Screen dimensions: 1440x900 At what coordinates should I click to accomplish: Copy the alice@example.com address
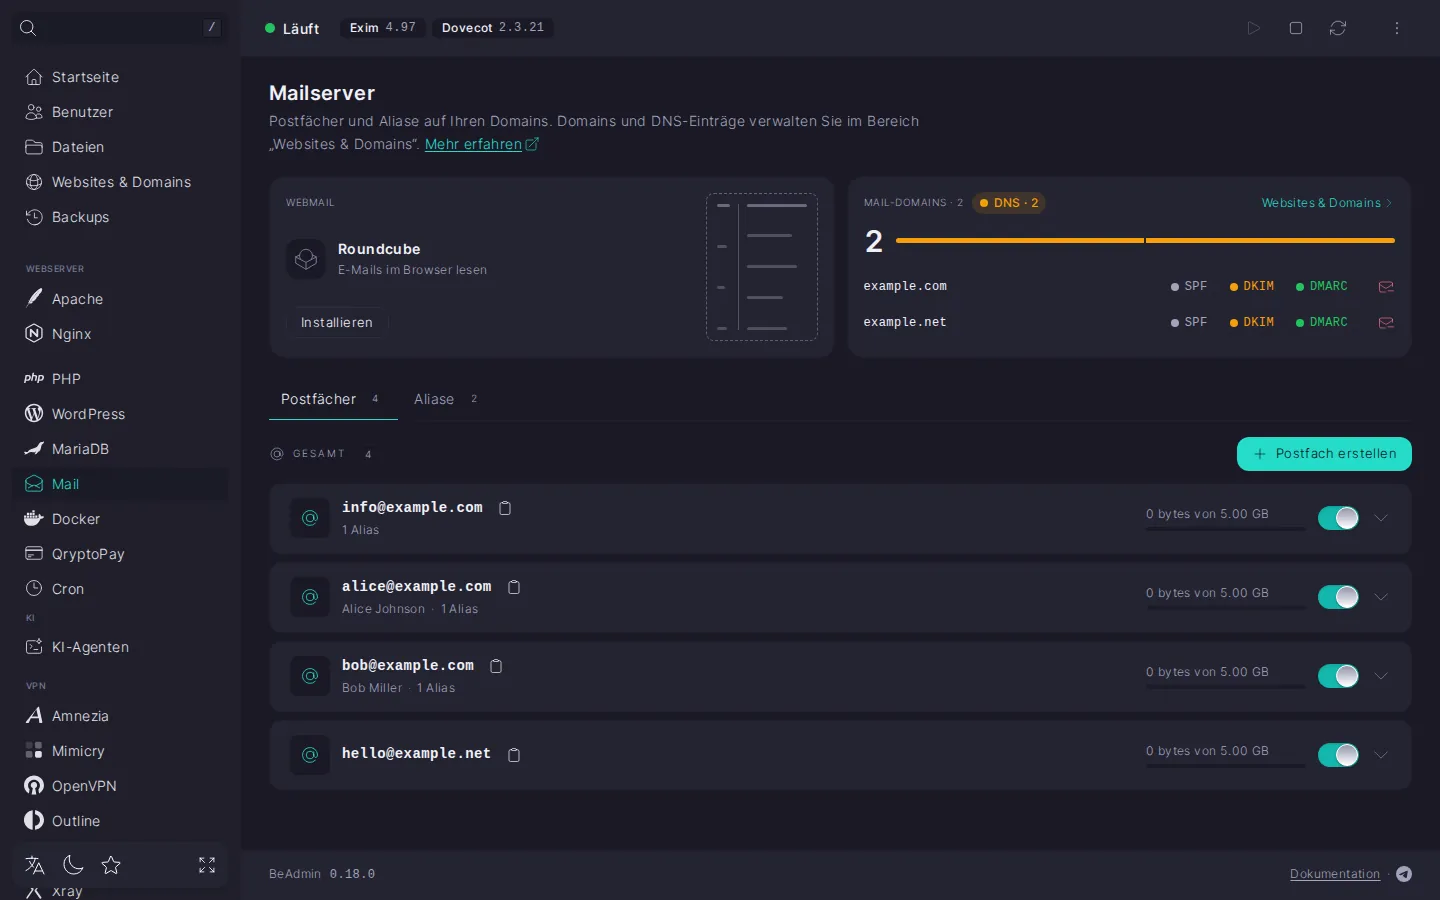point(514,587)
